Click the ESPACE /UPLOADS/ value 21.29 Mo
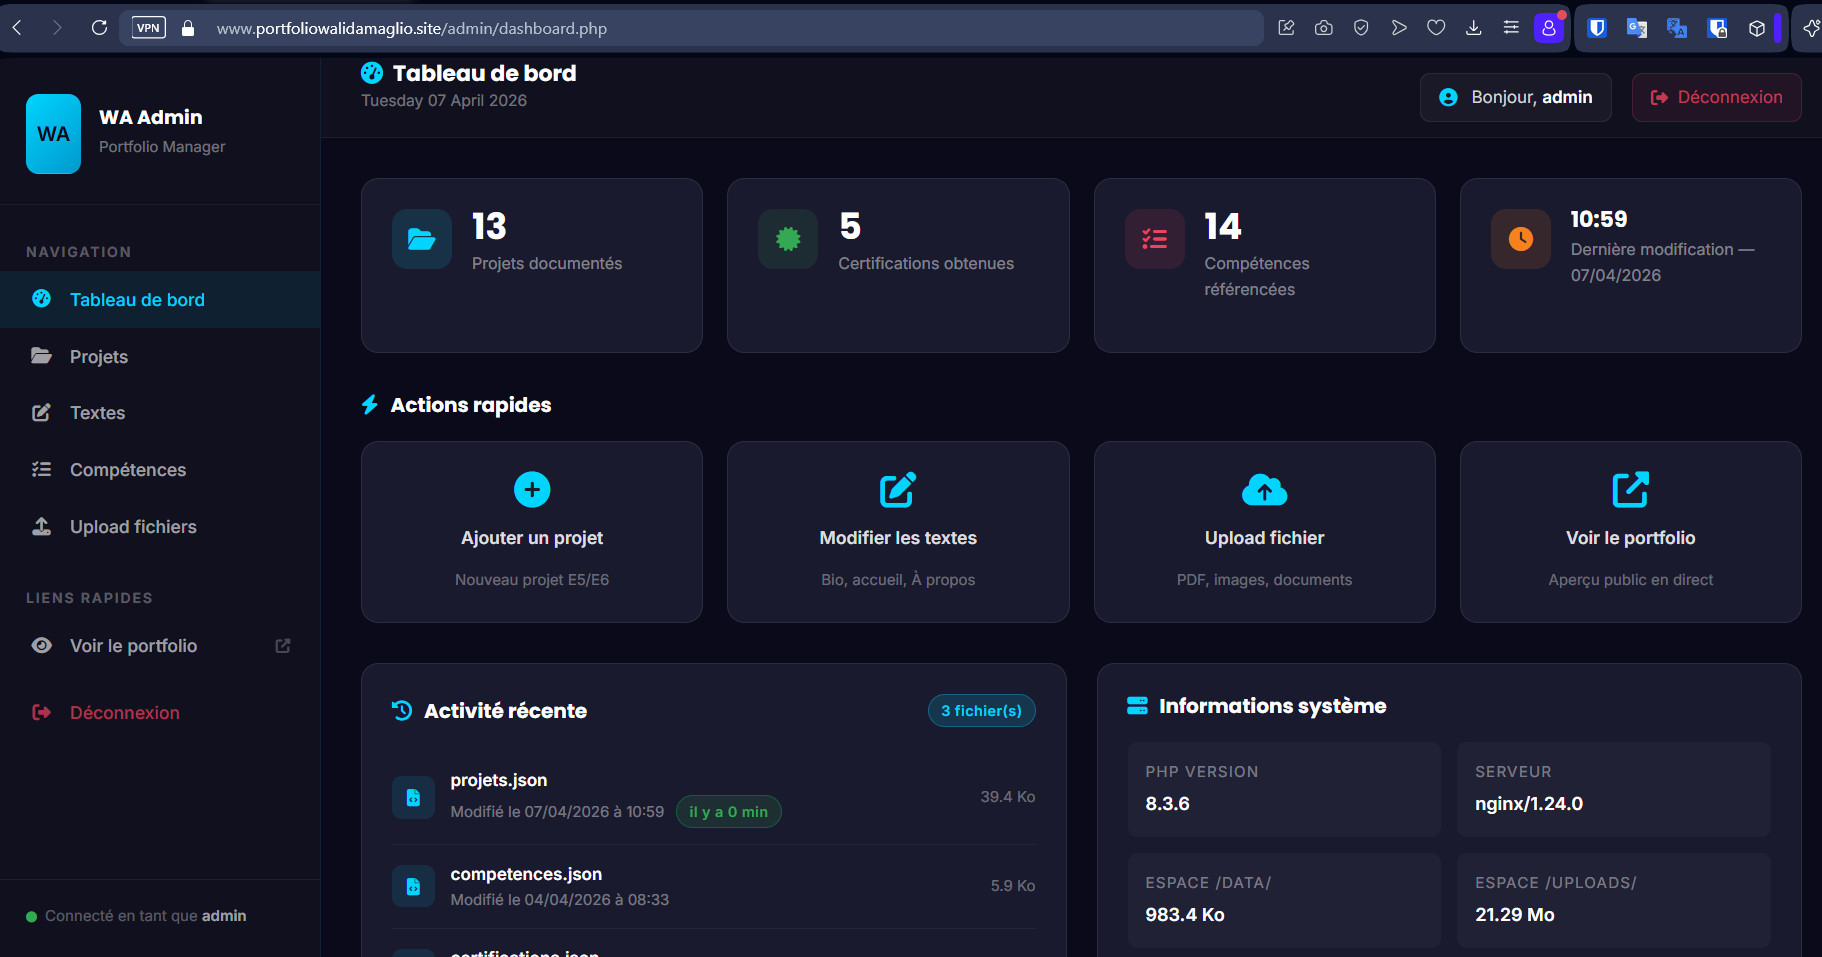 pyautogui.click(x=1514, y=915)
